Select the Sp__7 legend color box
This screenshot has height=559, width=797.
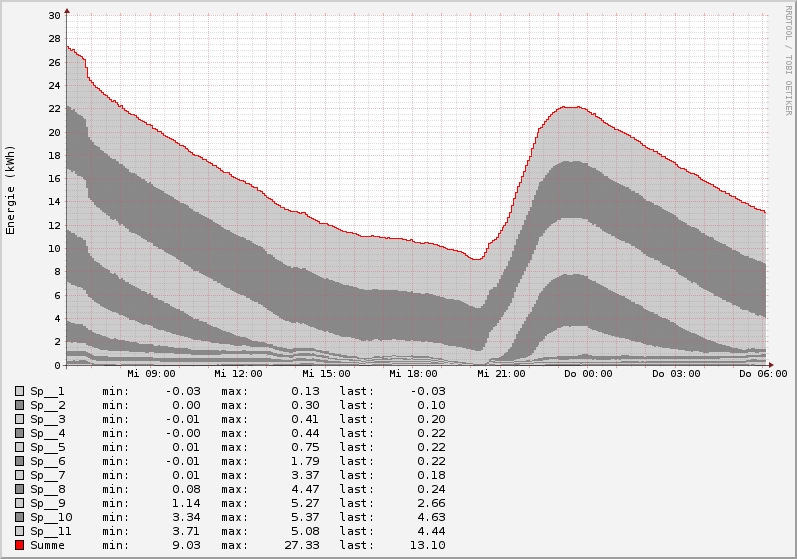[19, 475]
